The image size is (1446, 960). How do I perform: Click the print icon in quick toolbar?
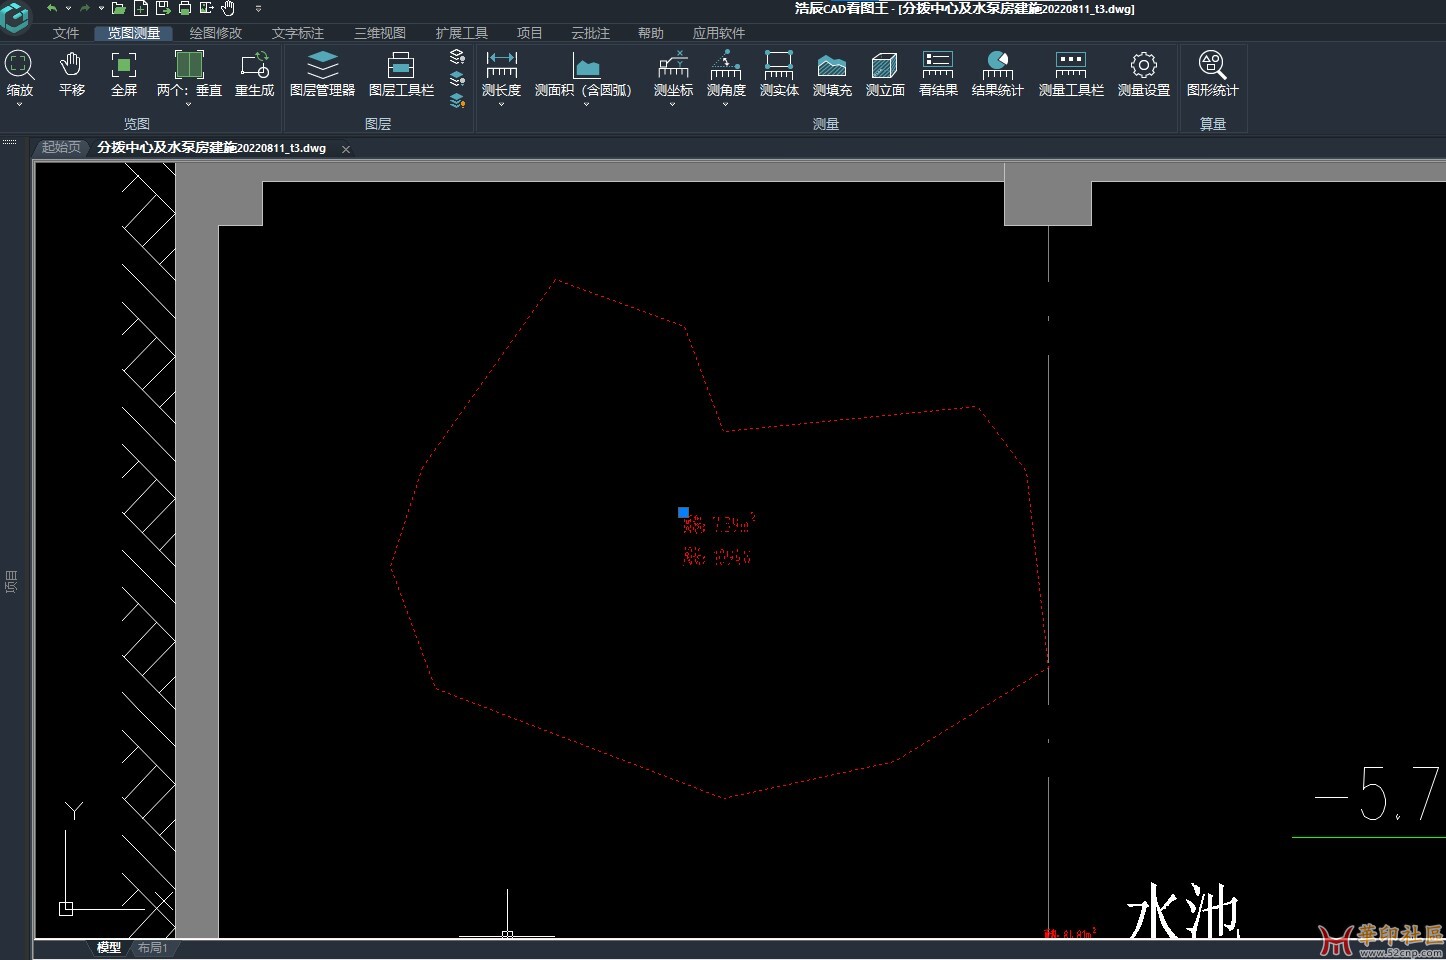coord(185,8)
